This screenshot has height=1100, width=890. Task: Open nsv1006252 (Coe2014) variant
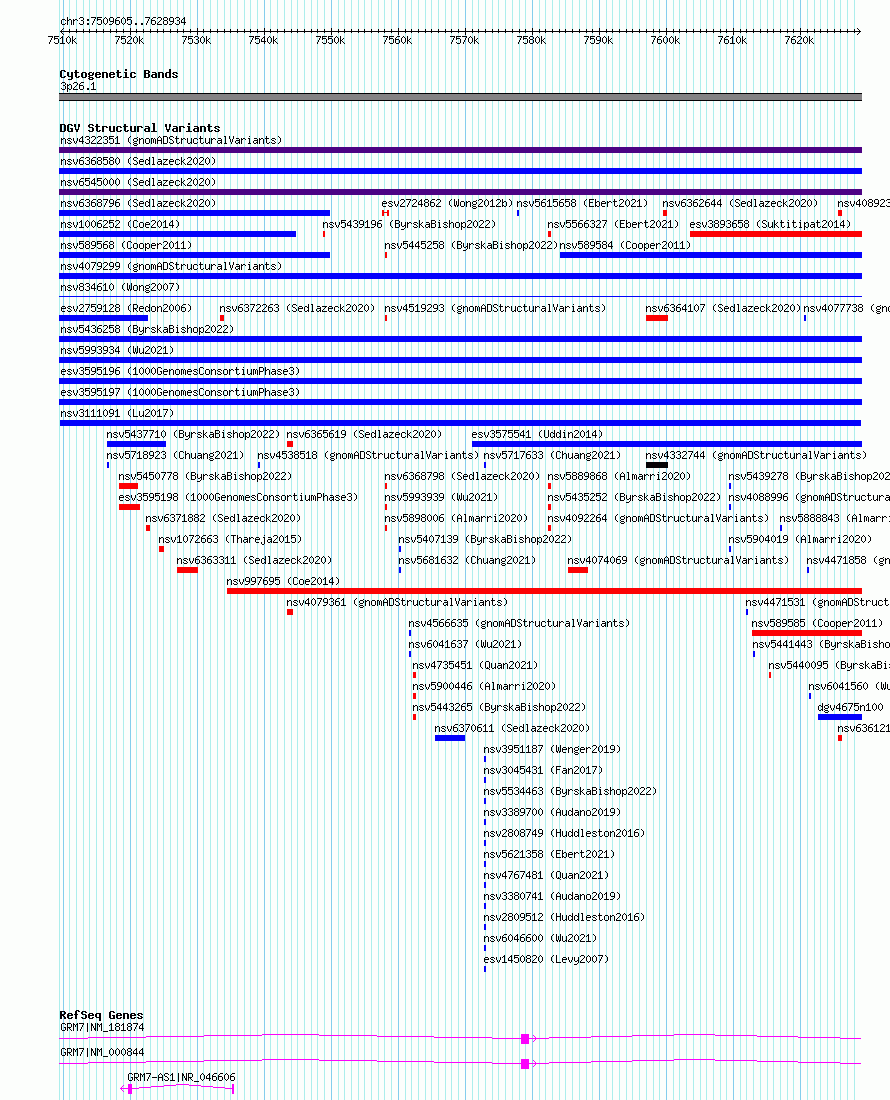pos(120,224)
